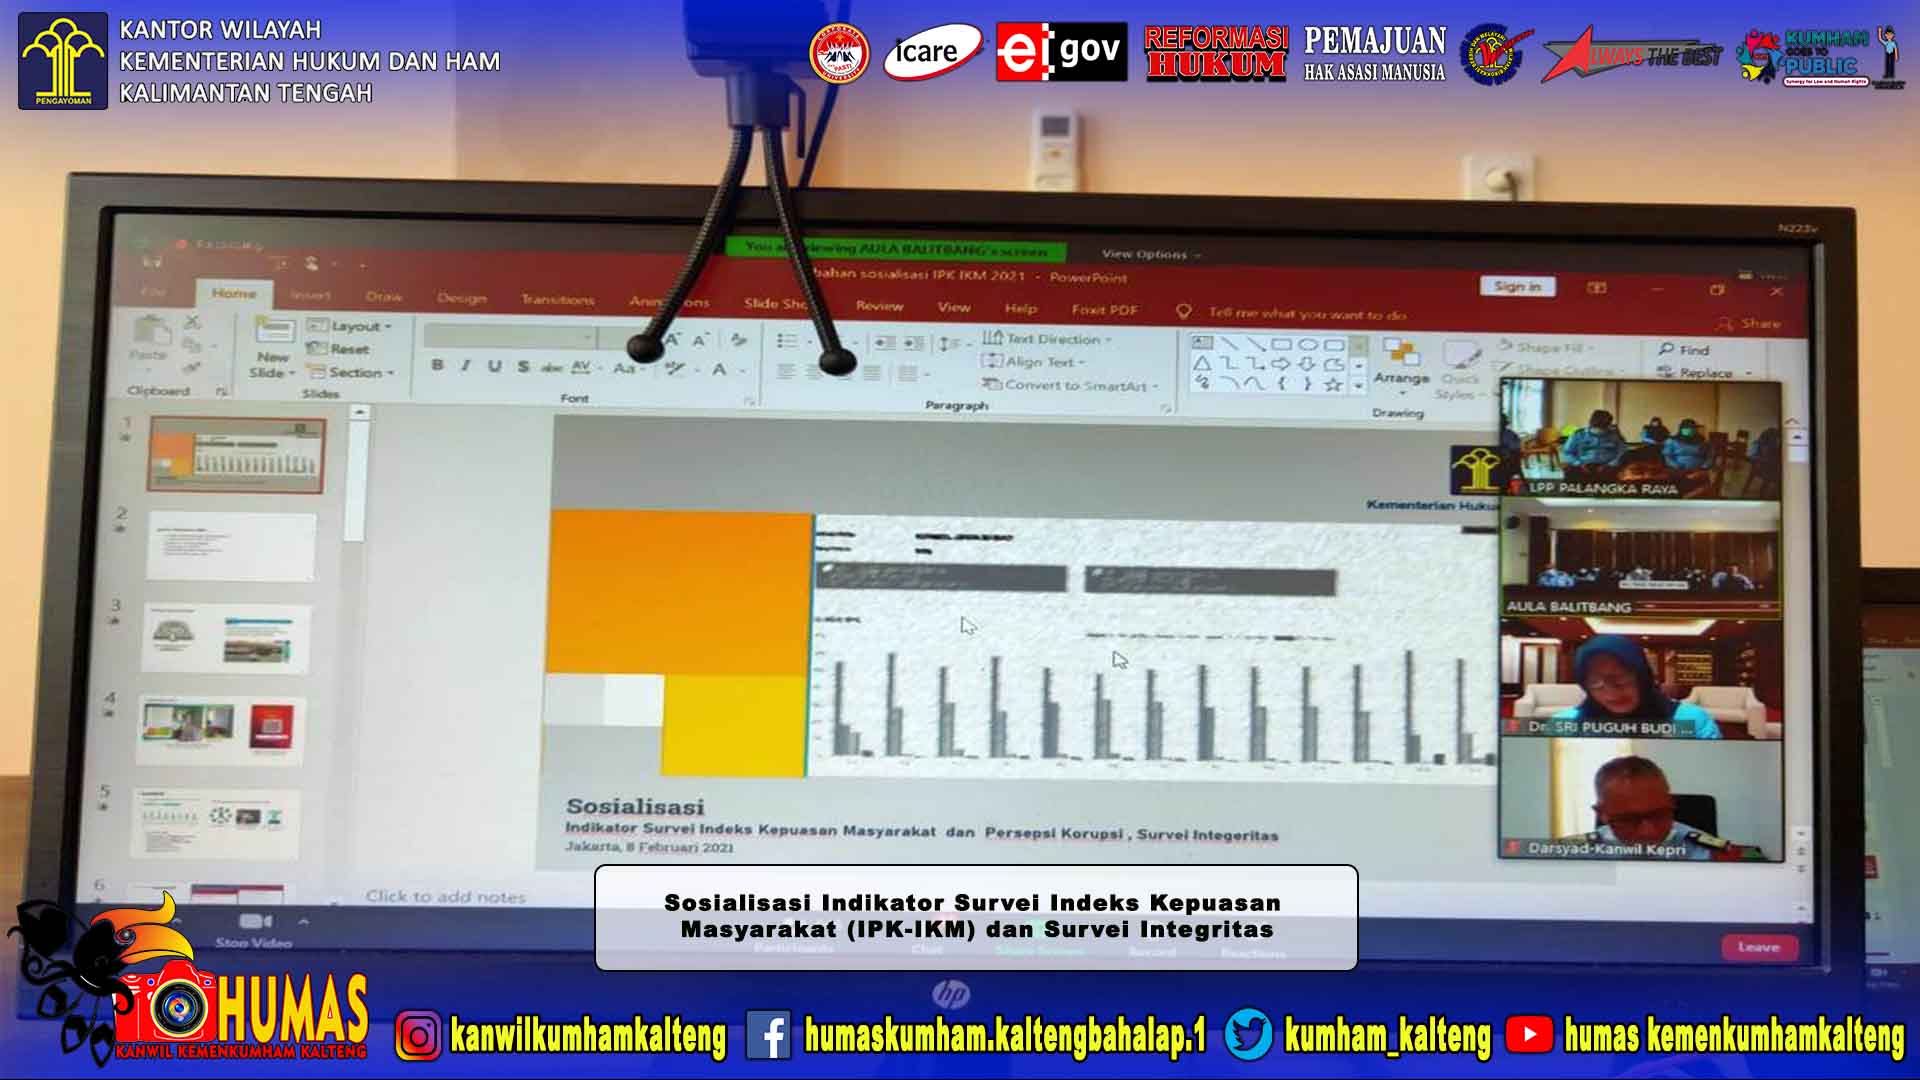Toggle Text Shadow S button
The image size is (1920, 1080).
pos(523,367)
